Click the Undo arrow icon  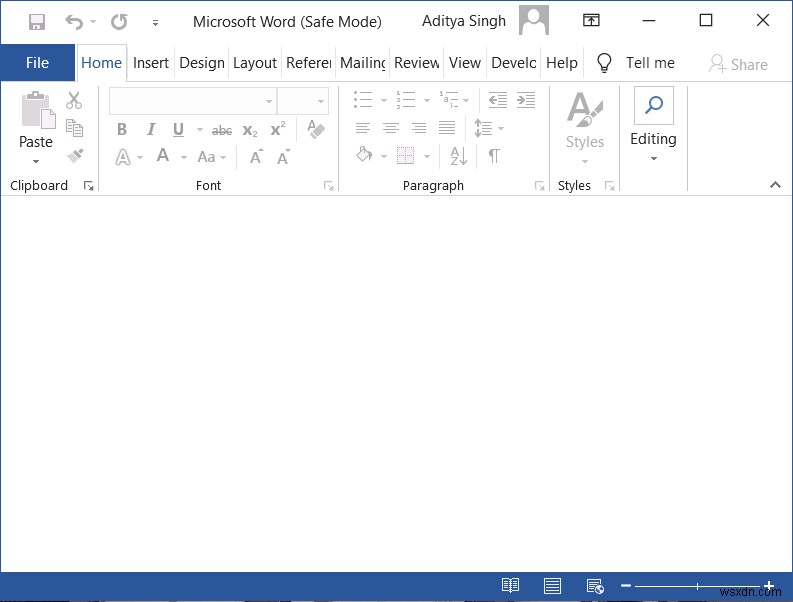(74, 21)
